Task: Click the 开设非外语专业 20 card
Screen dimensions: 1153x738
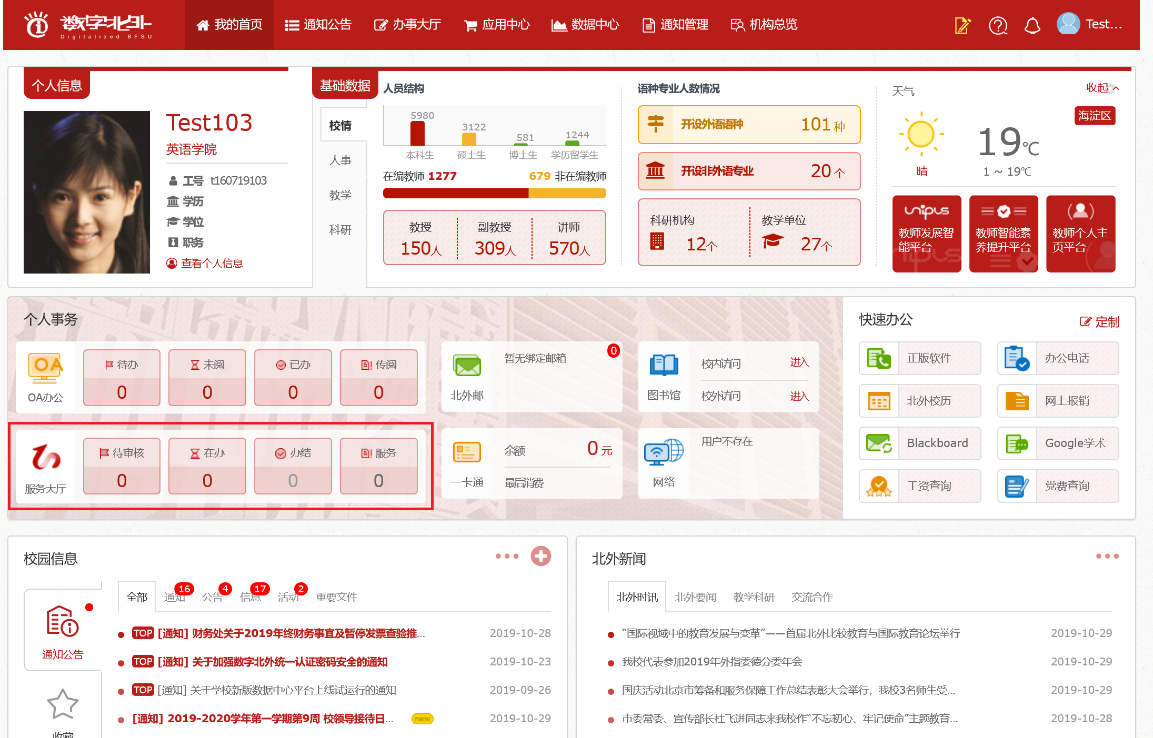Action: [749, 171]
